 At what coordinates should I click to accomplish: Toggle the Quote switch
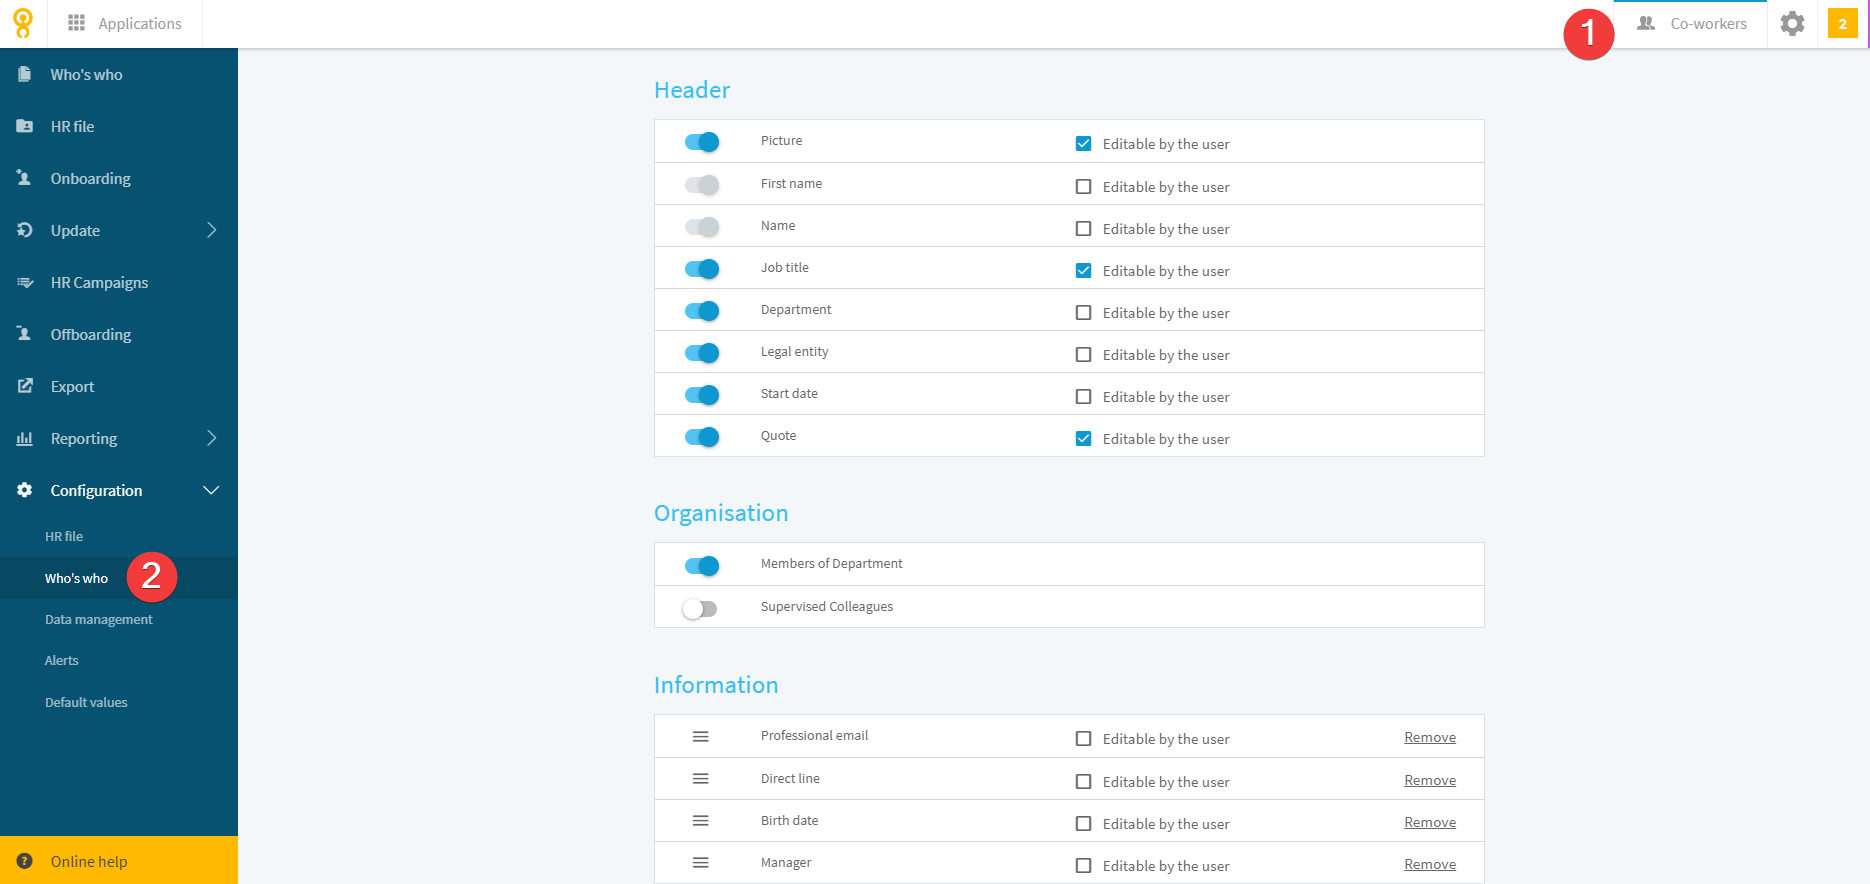tap(702, 437)
